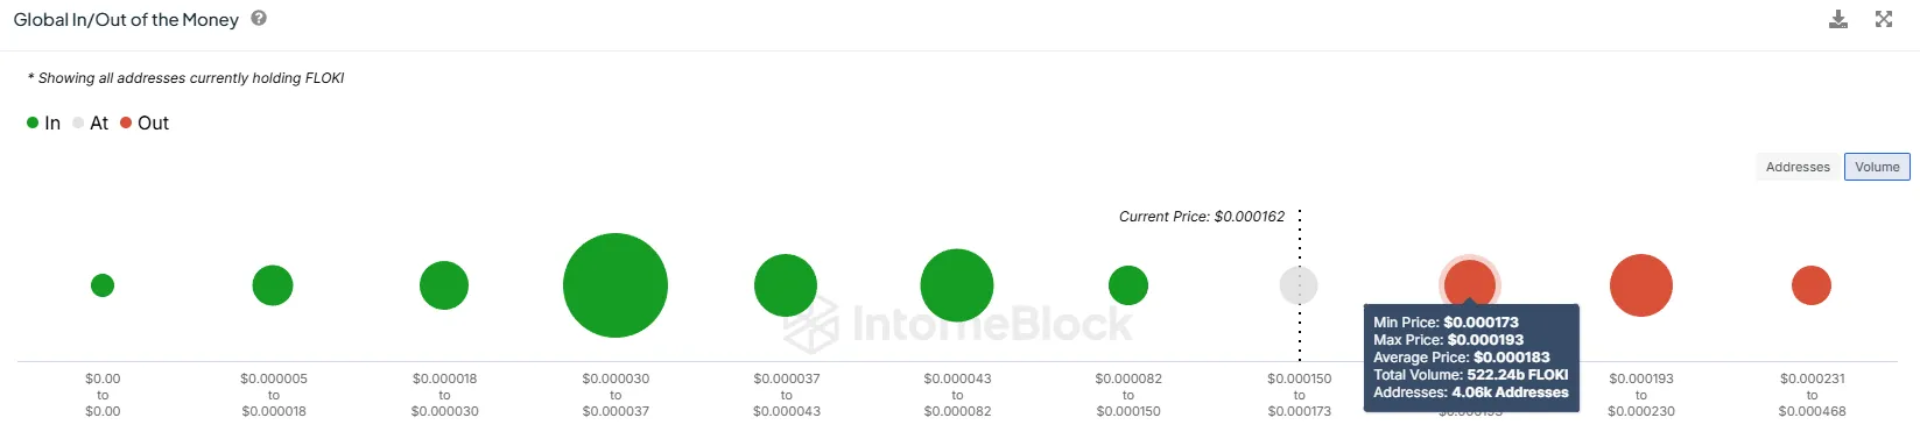1920x431 pixels.
Task: Click the large red bubble for $0.000193–$0.000230
Action: (x=1641, y=285)
